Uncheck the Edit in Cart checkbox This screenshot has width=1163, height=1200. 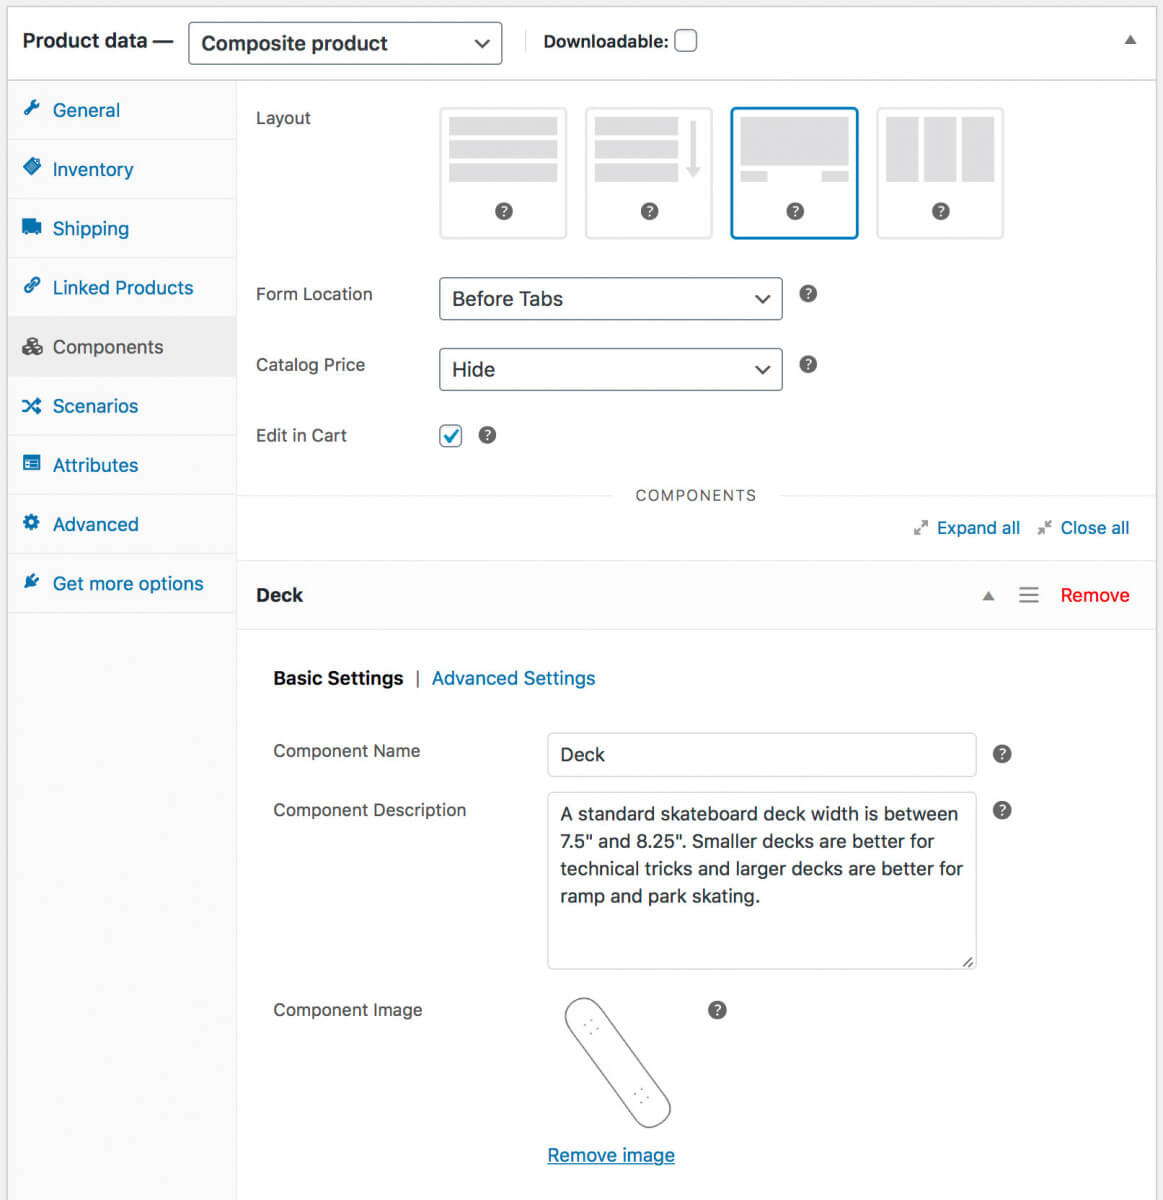pos(451,436)
